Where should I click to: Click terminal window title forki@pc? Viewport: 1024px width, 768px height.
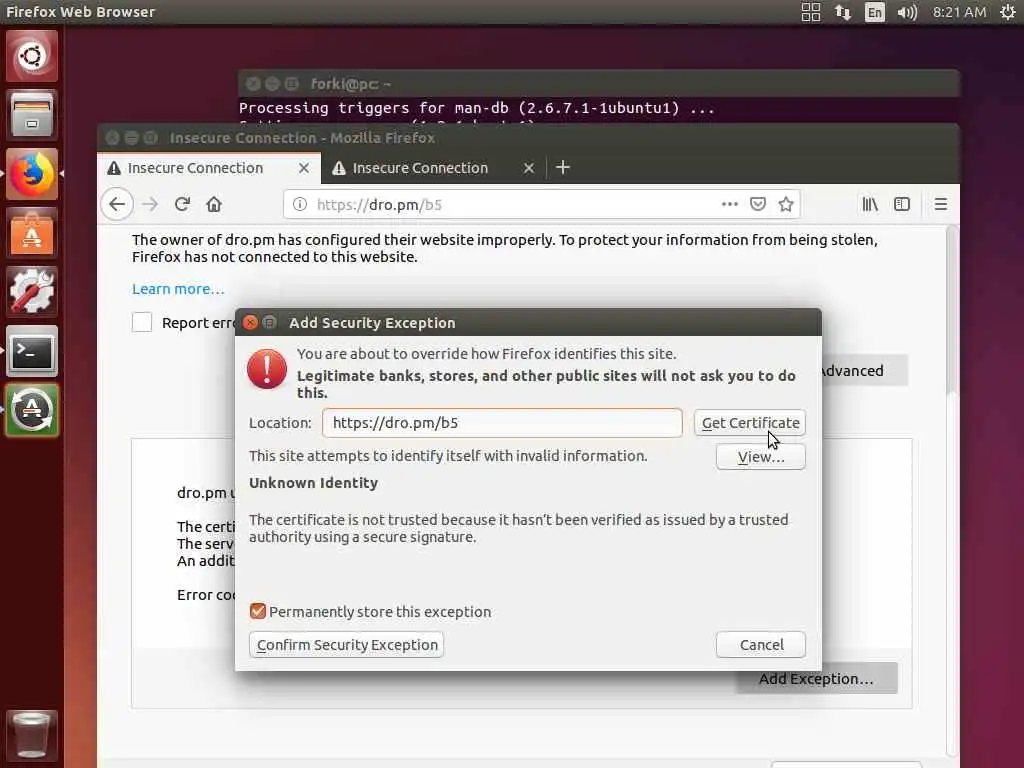click(x=351, y=84)
